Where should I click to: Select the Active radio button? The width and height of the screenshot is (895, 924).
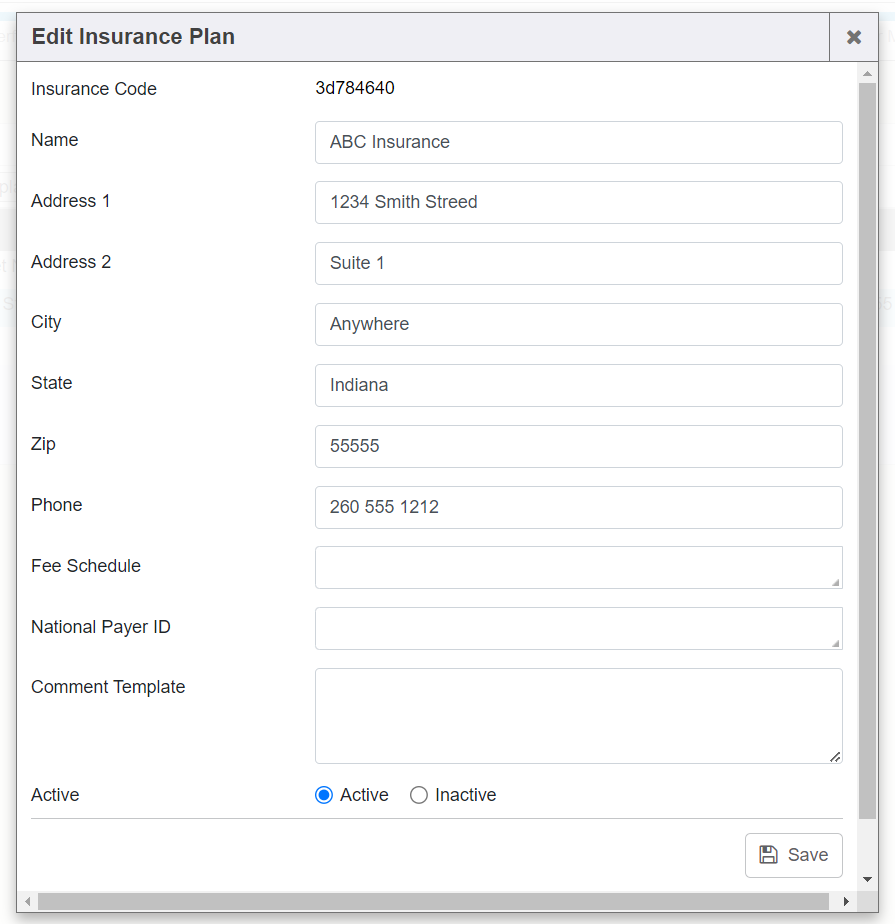(324, 795)
